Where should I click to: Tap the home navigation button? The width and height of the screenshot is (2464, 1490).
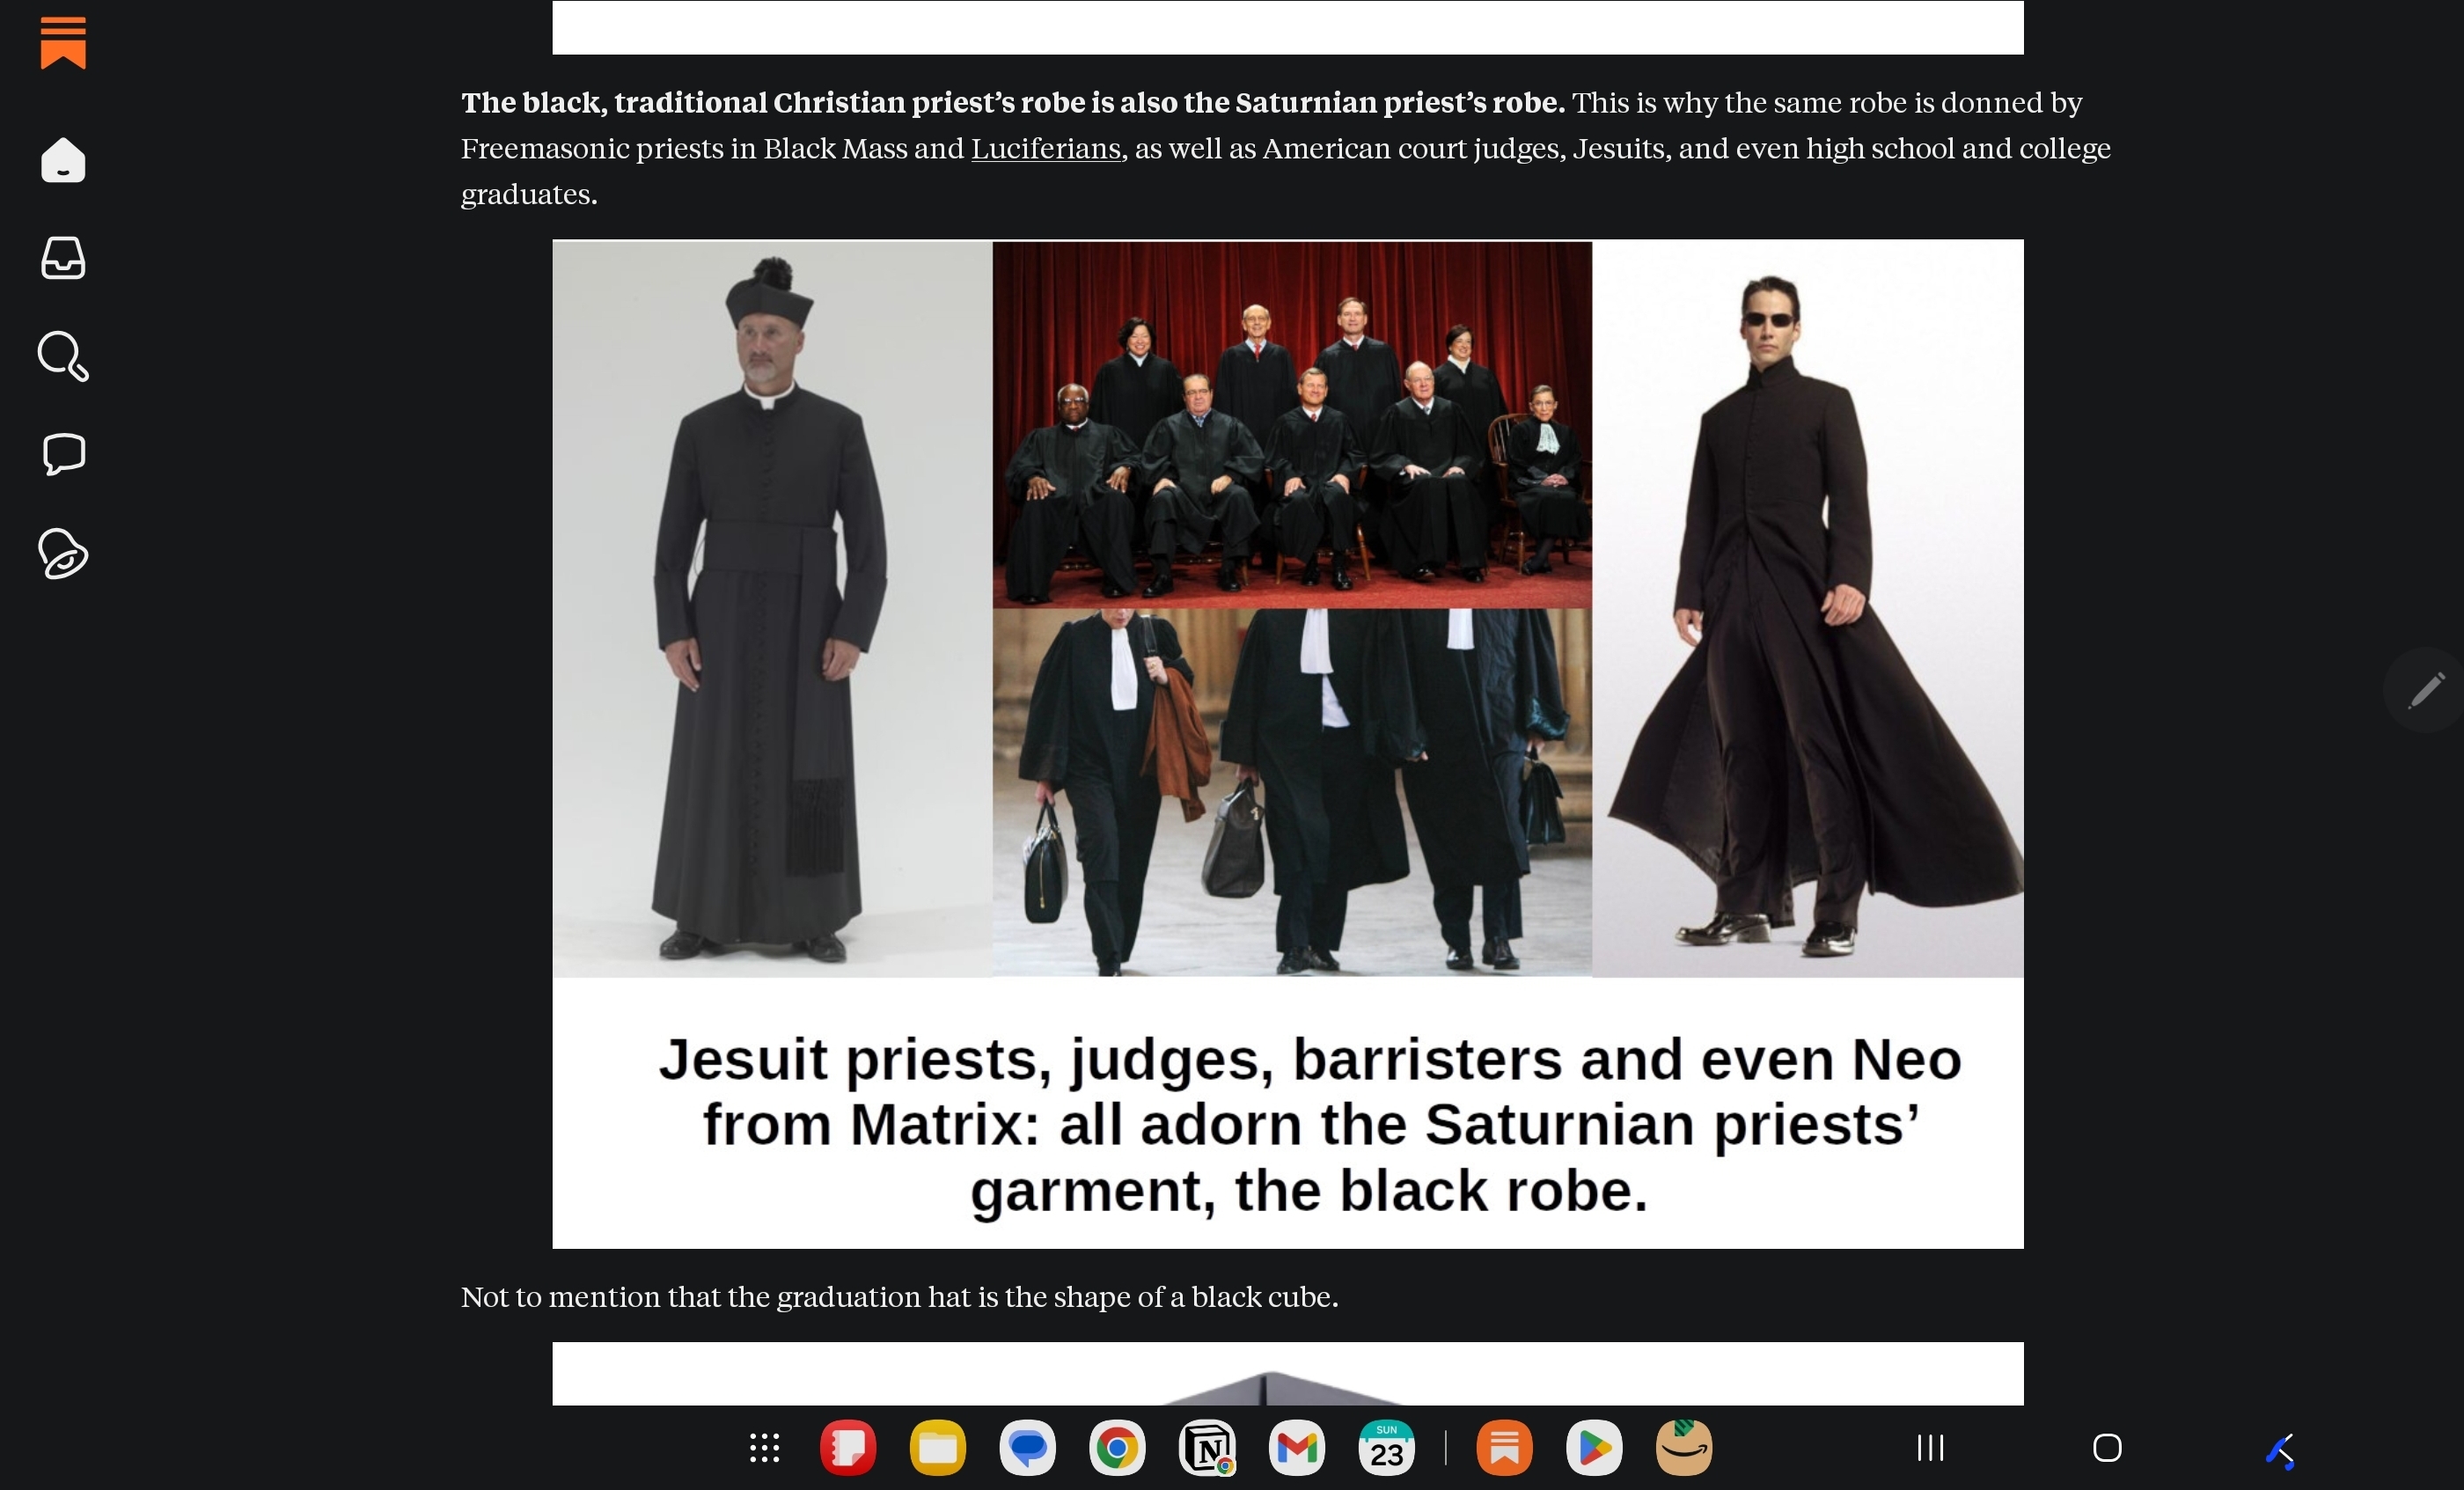click(2107, 1447)
